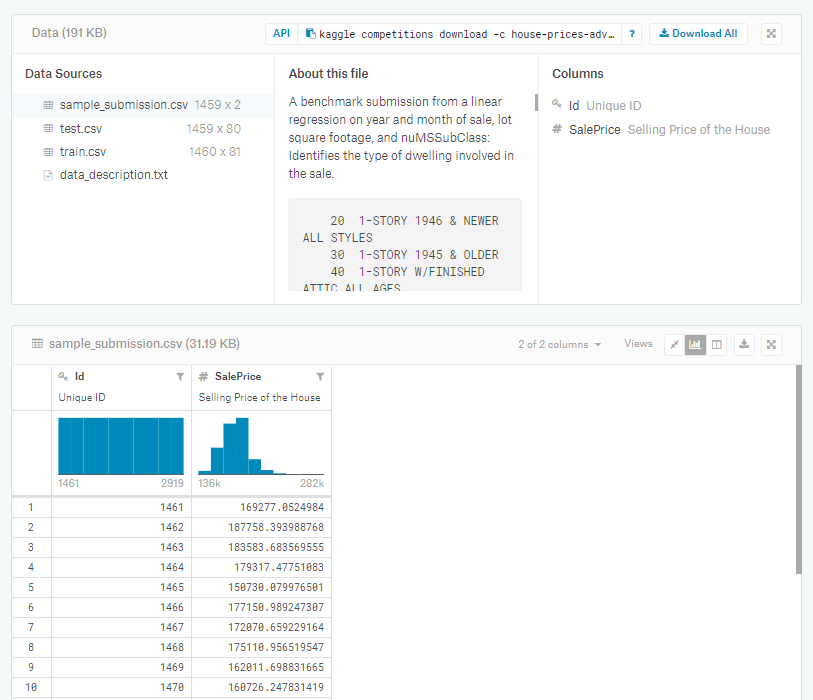Click cell value 179317.47751083
Viewport: 813px width, 700px height.
278,567
